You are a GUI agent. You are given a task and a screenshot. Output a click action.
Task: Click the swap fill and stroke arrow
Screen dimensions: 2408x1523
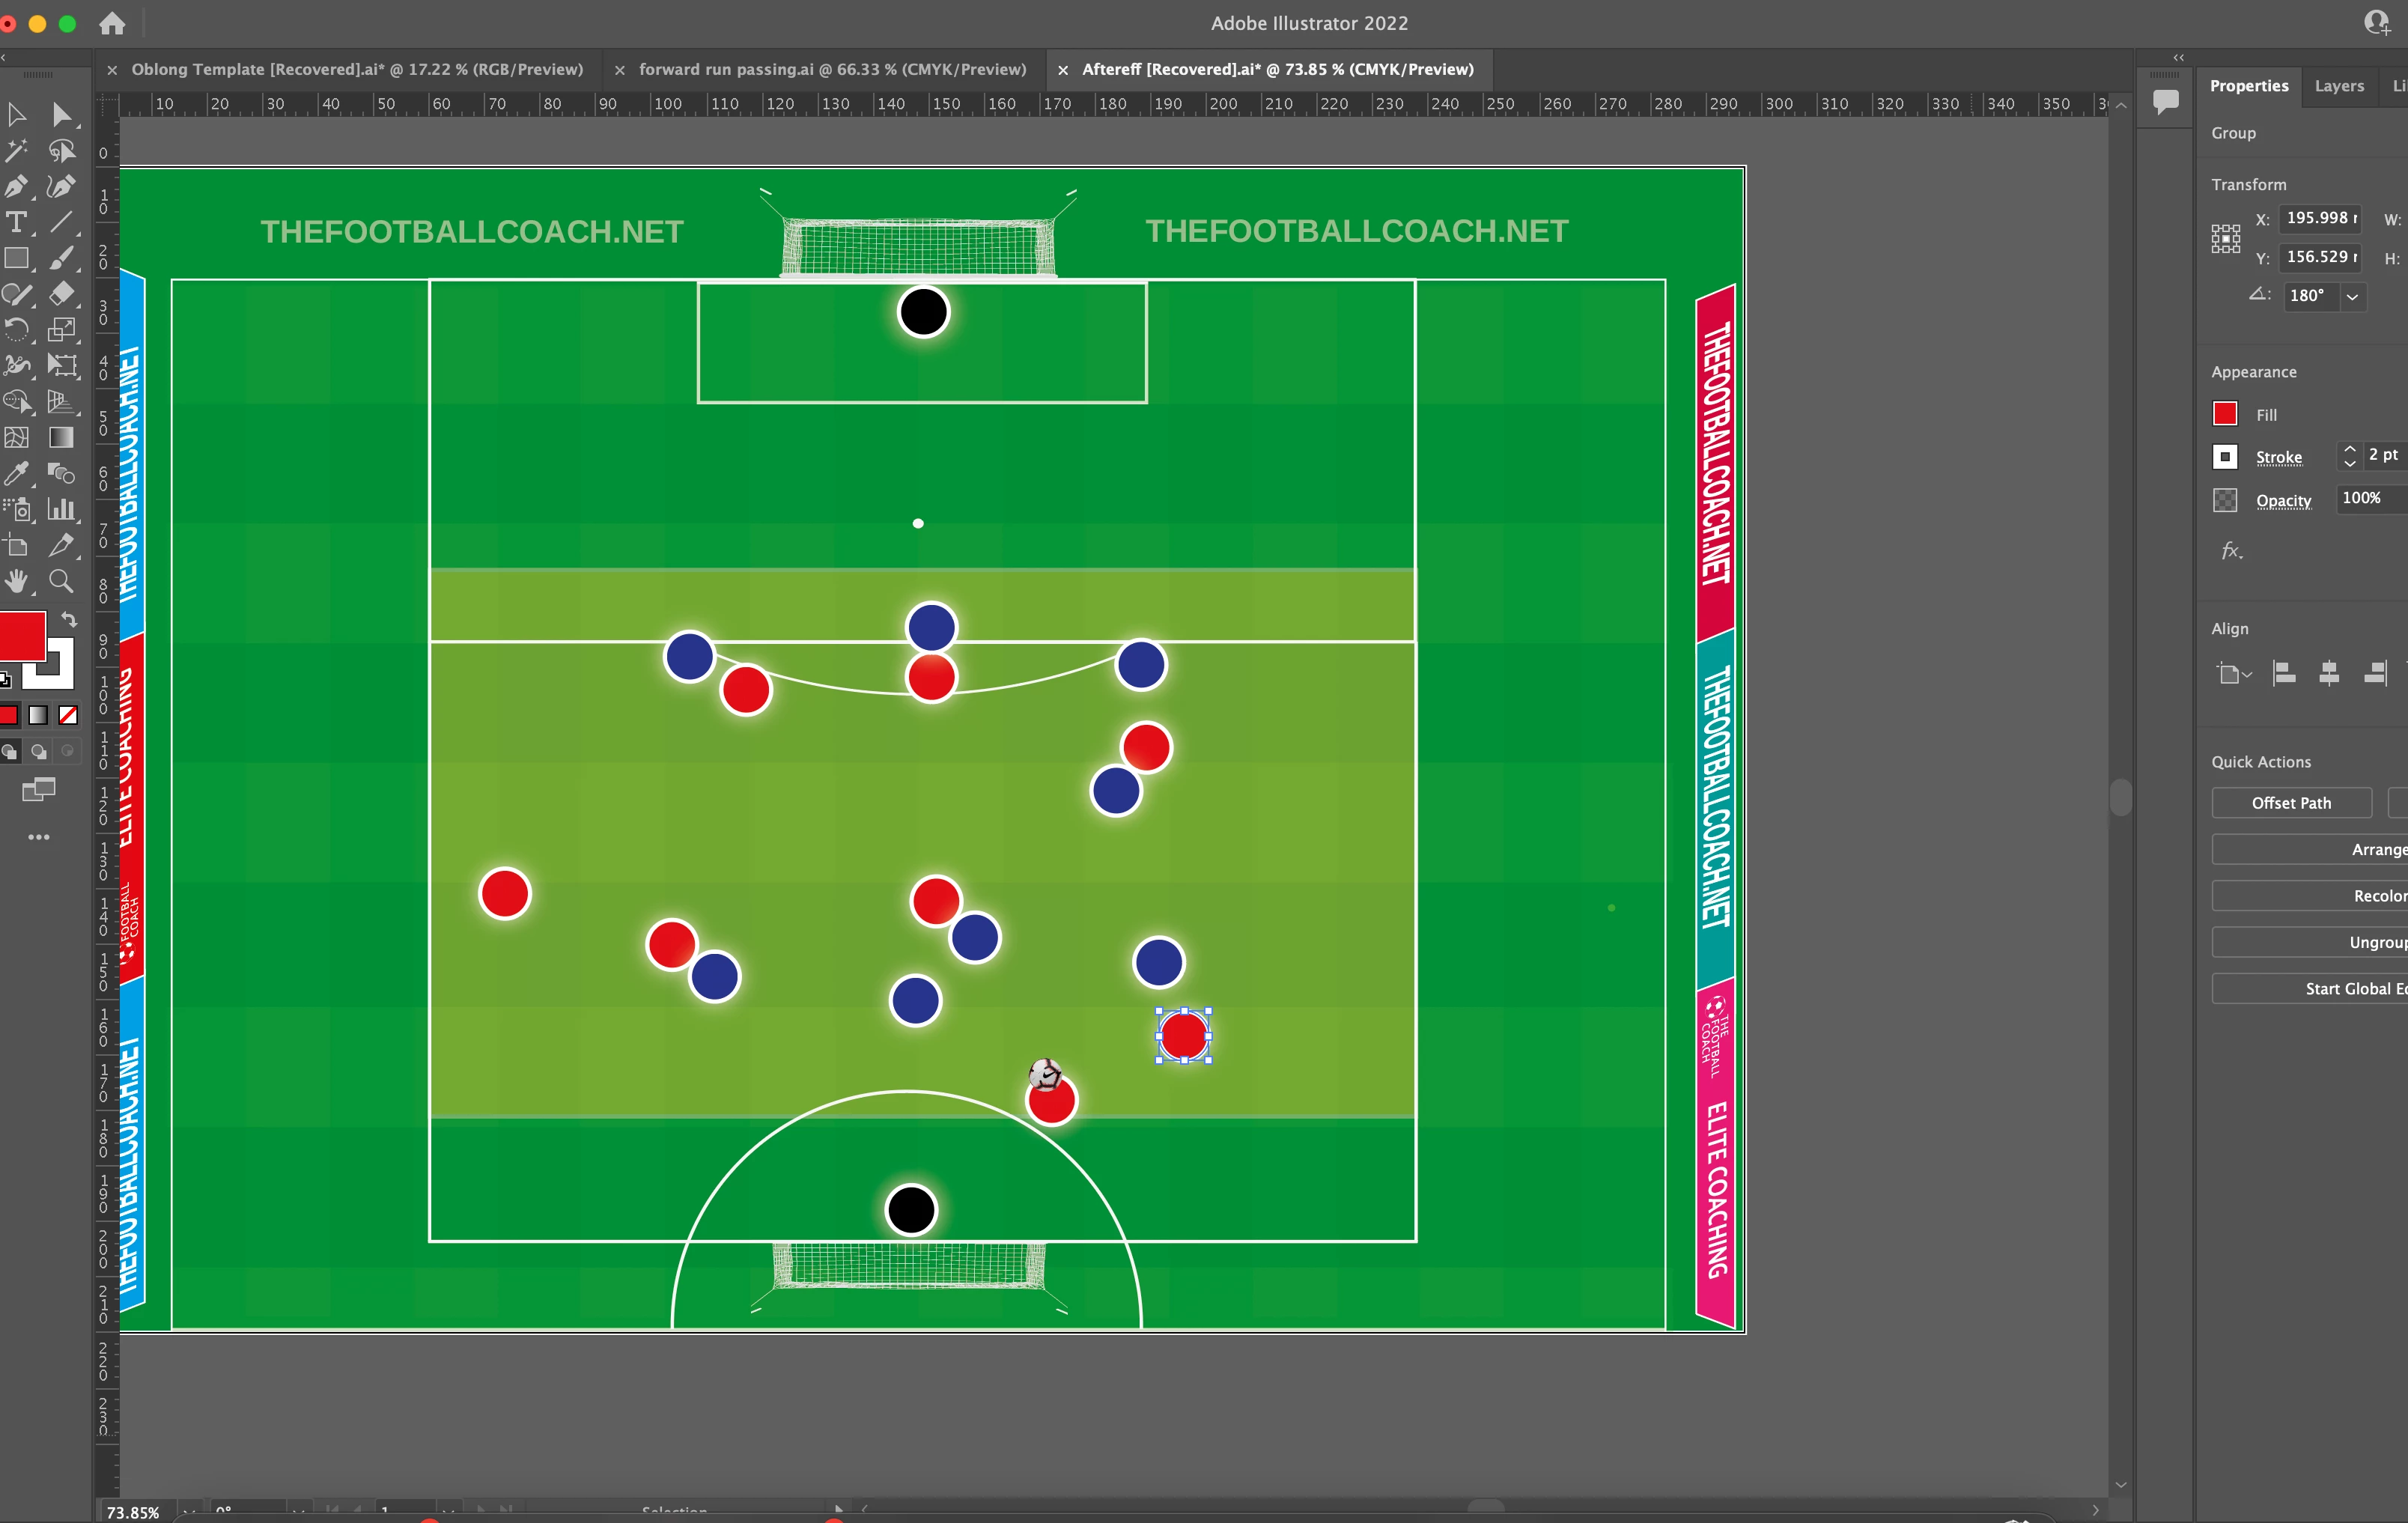pos(69,619)
